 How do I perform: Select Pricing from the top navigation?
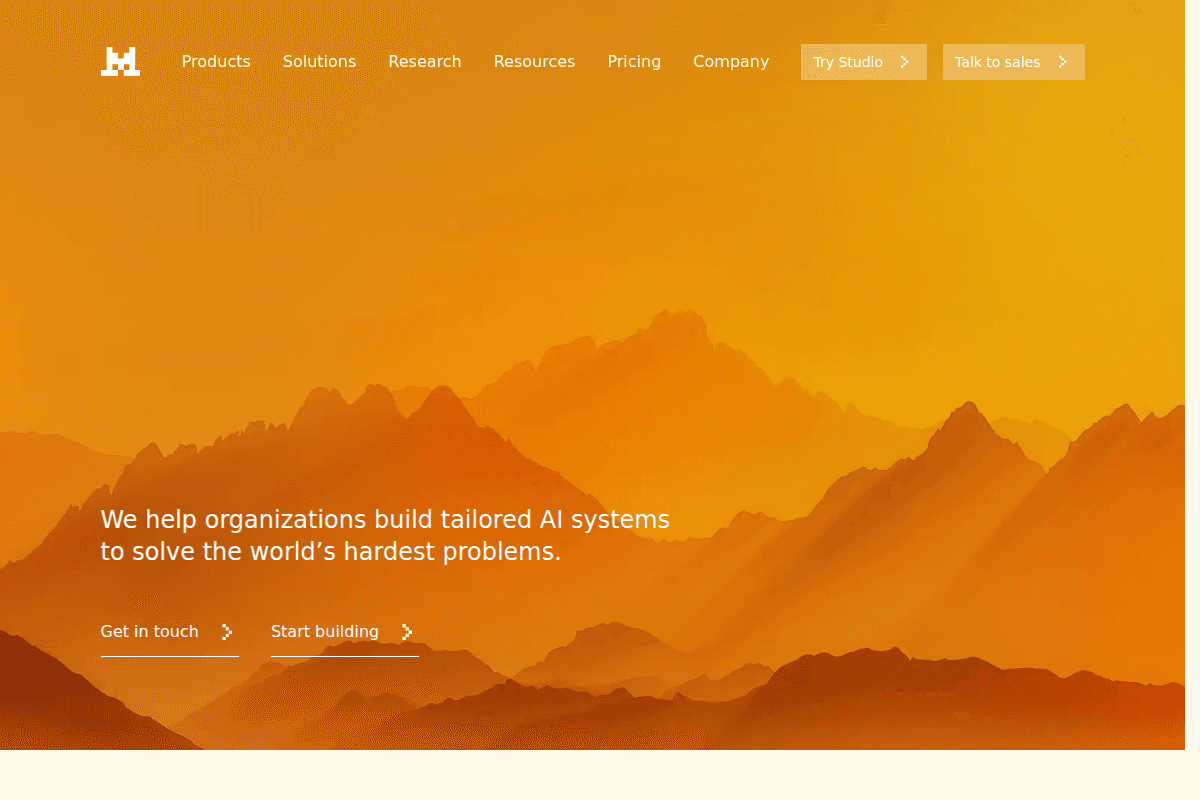tap(634, 61)
